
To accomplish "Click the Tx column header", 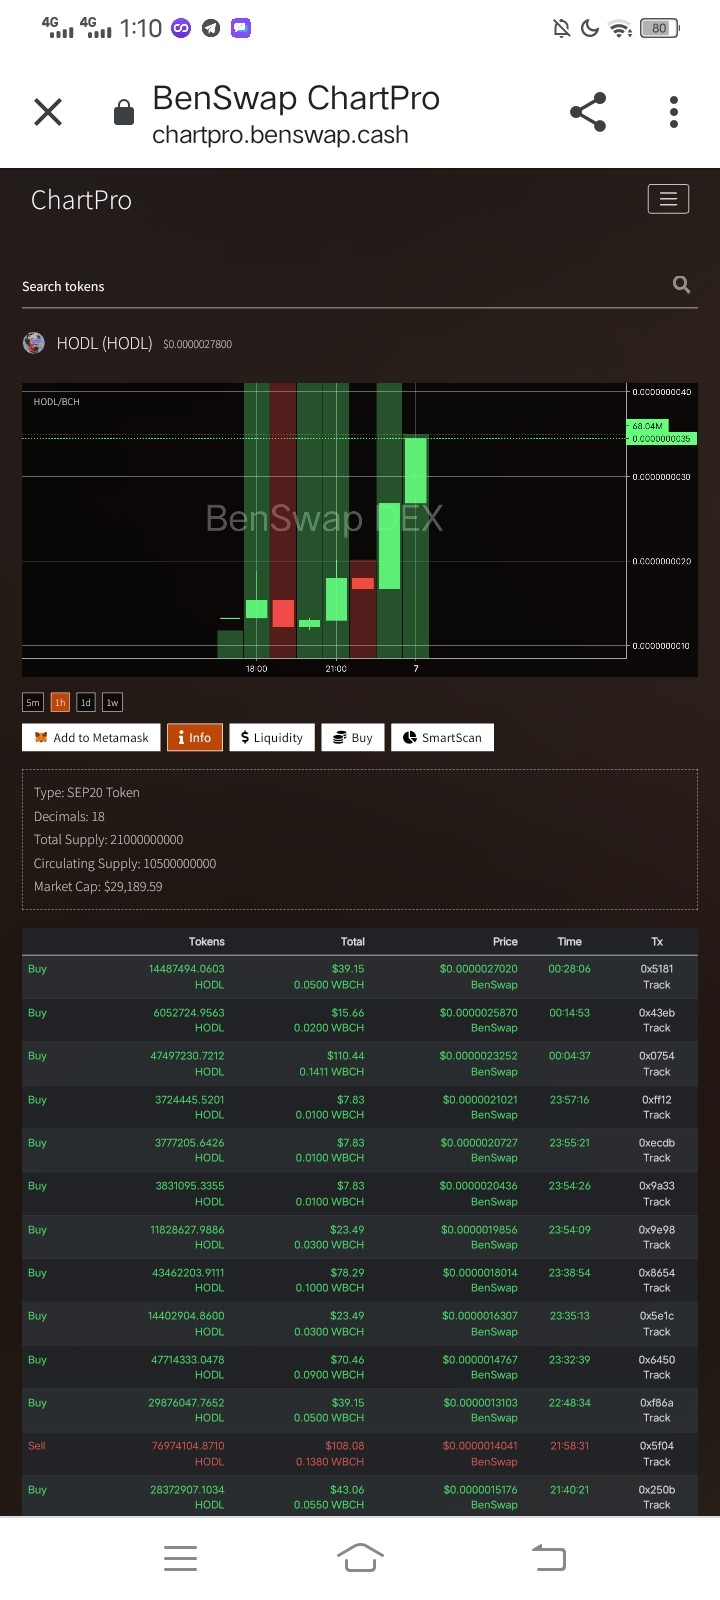I will 657,942.
